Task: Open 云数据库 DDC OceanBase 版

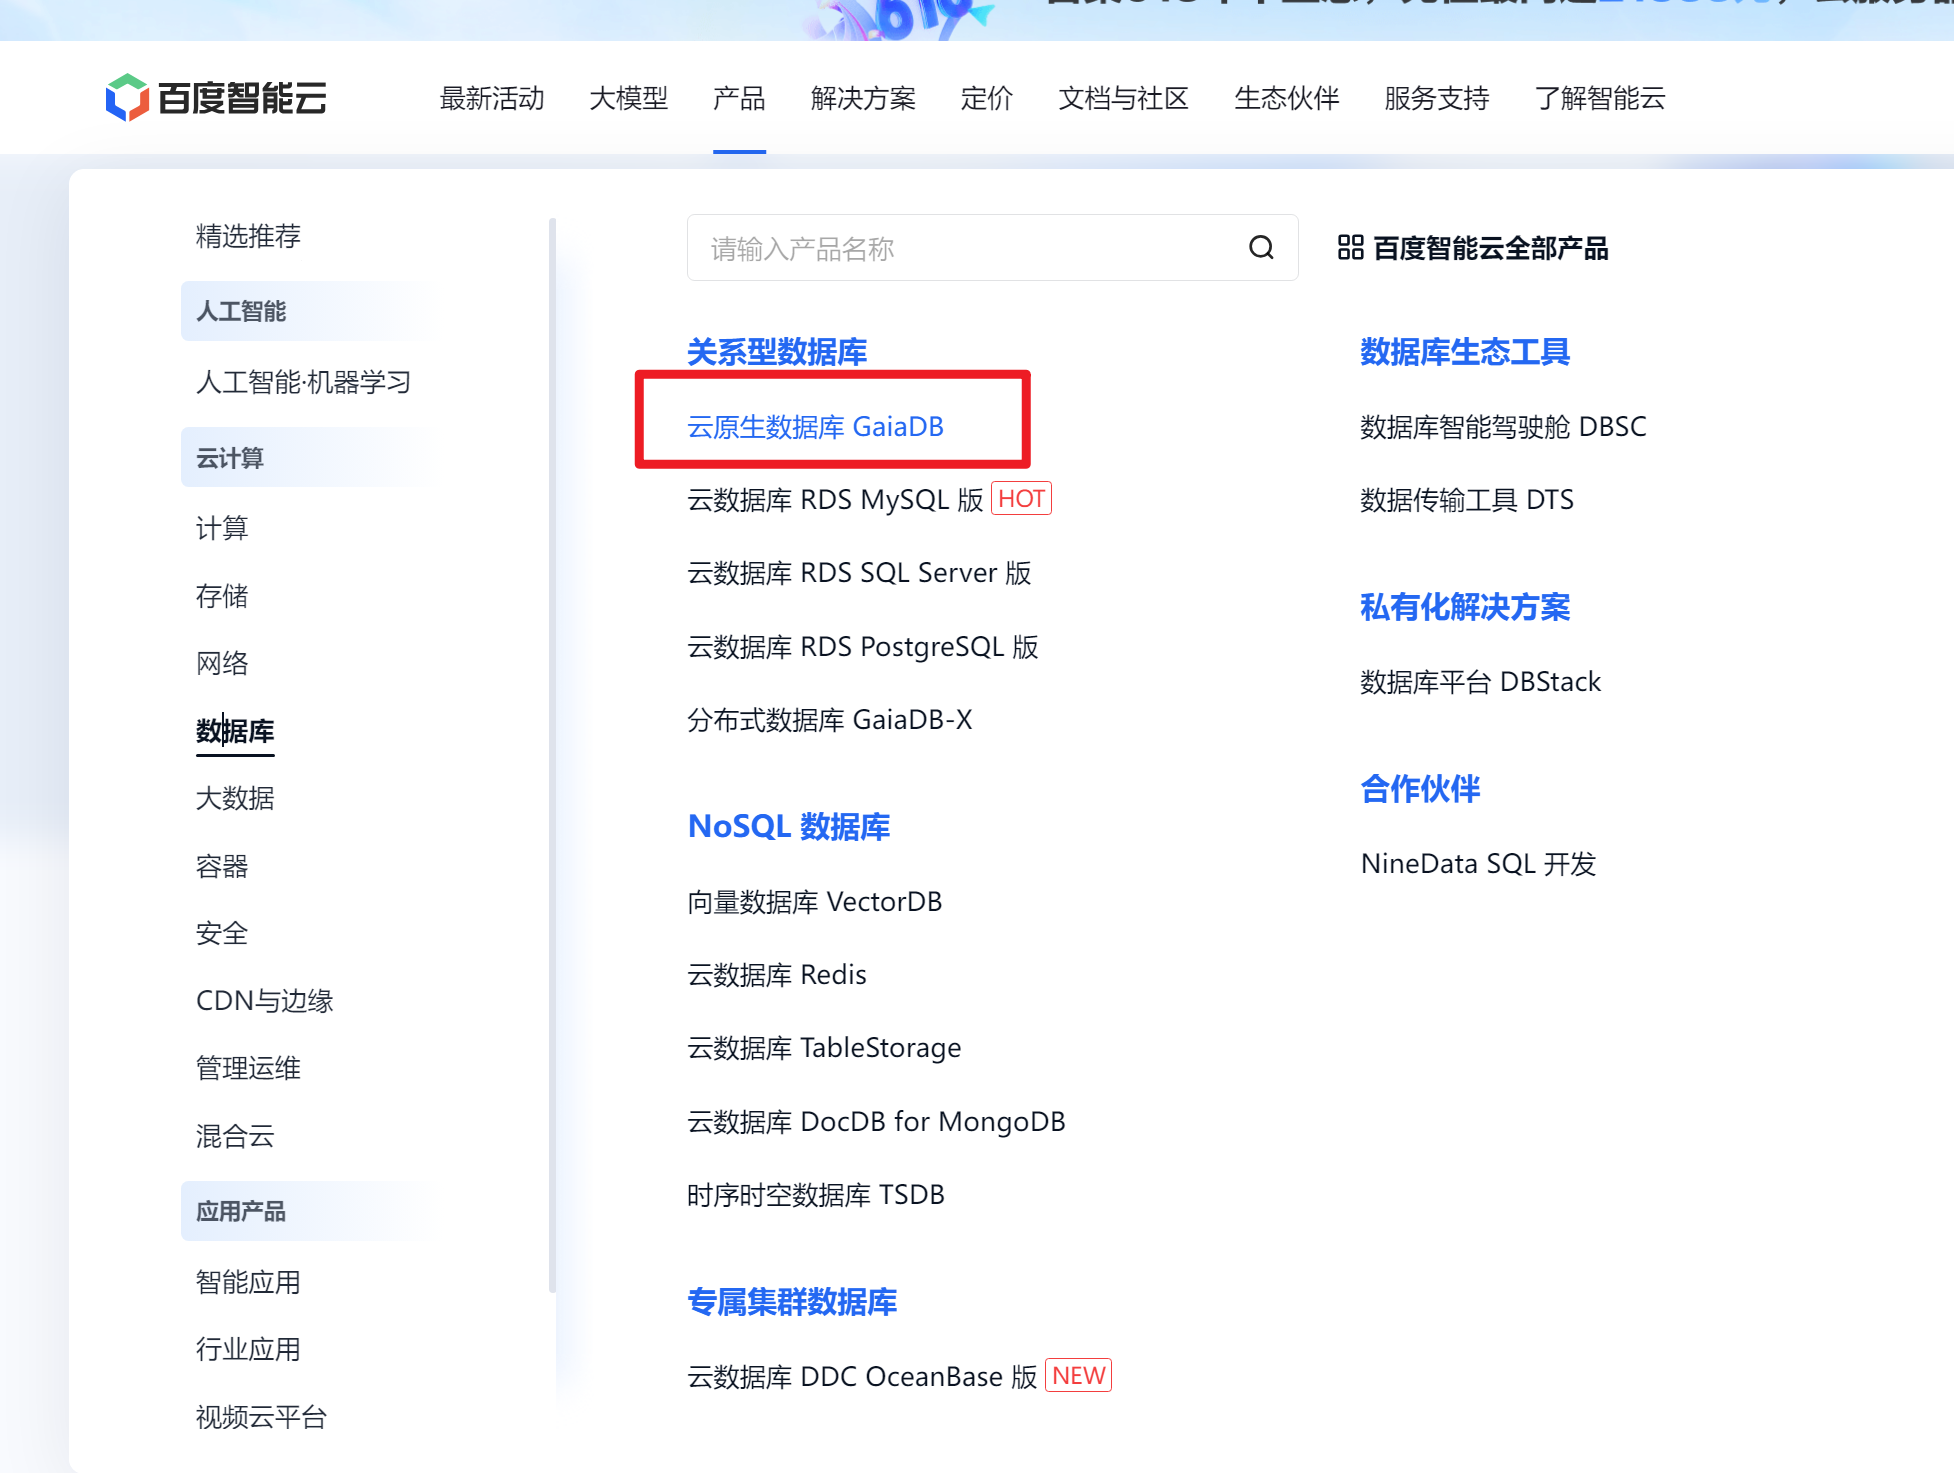Action: coord(862,1377)
